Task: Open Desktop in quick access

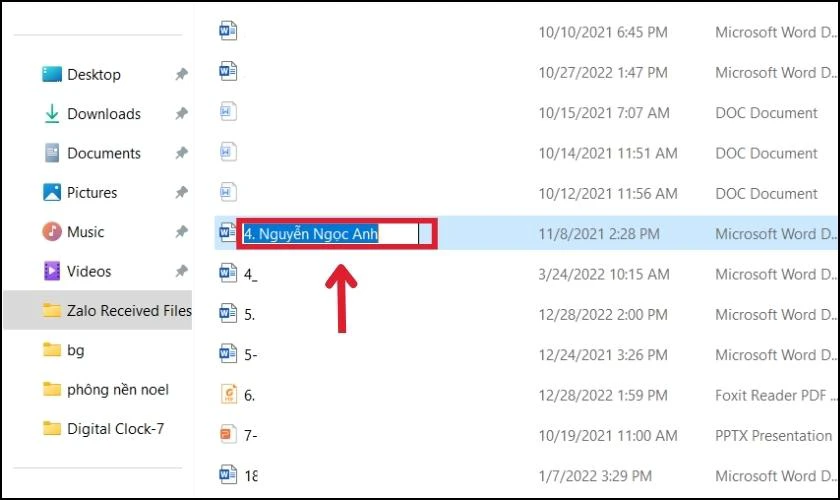Action: 94,74
